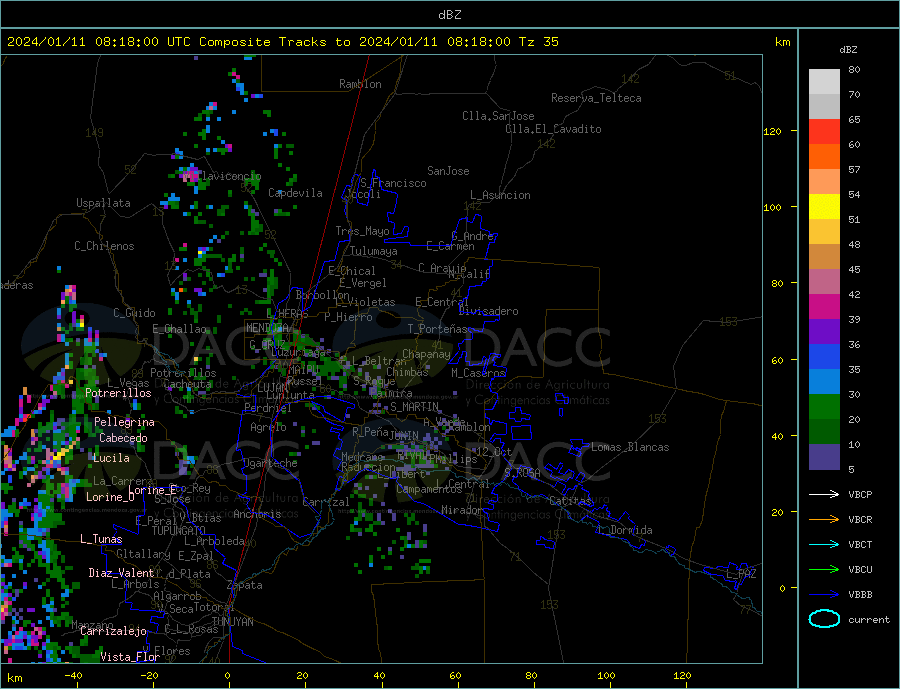Click the 'Tulumaya' map label
The height and width of the screenshot is (689, 900).
point(374,251)
